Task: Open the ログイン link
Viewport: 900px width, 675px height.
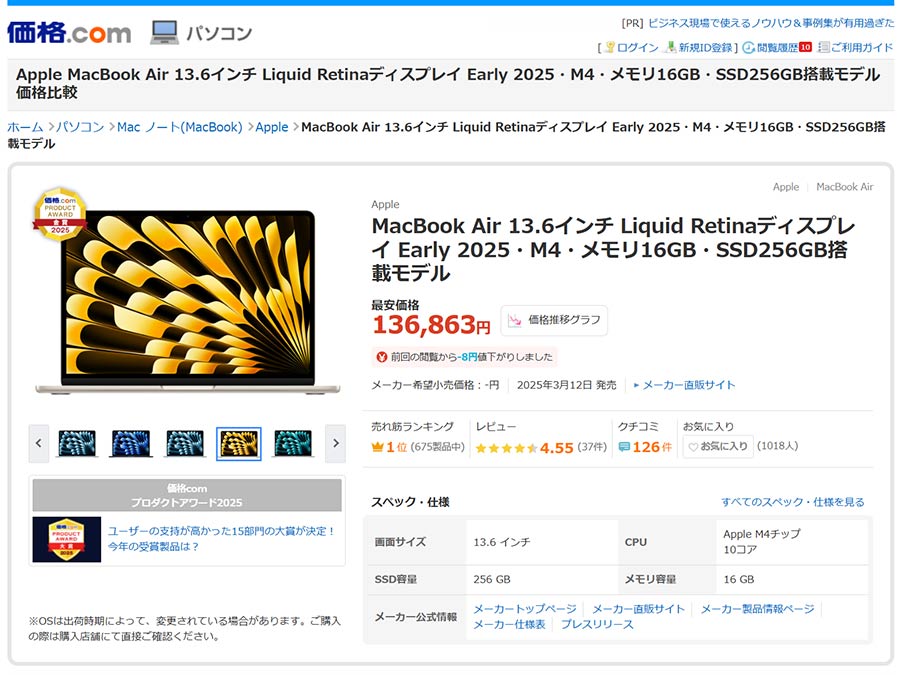Action: [637, 48]
